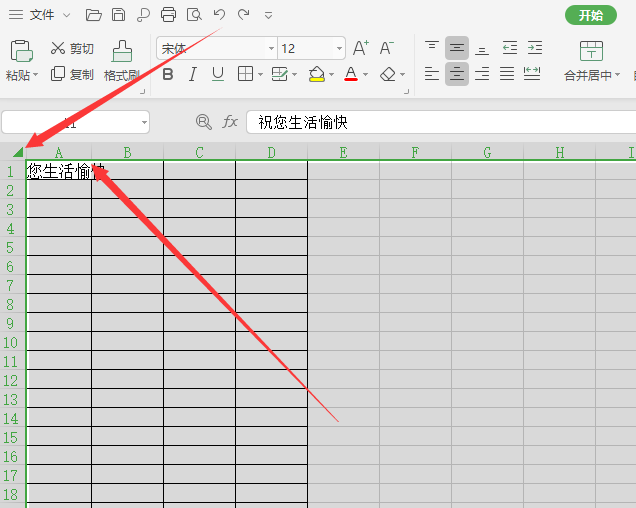Select cell A1 with 您生活愉快 text
Viewport: 636px width, 508px height.
point(58,171)
